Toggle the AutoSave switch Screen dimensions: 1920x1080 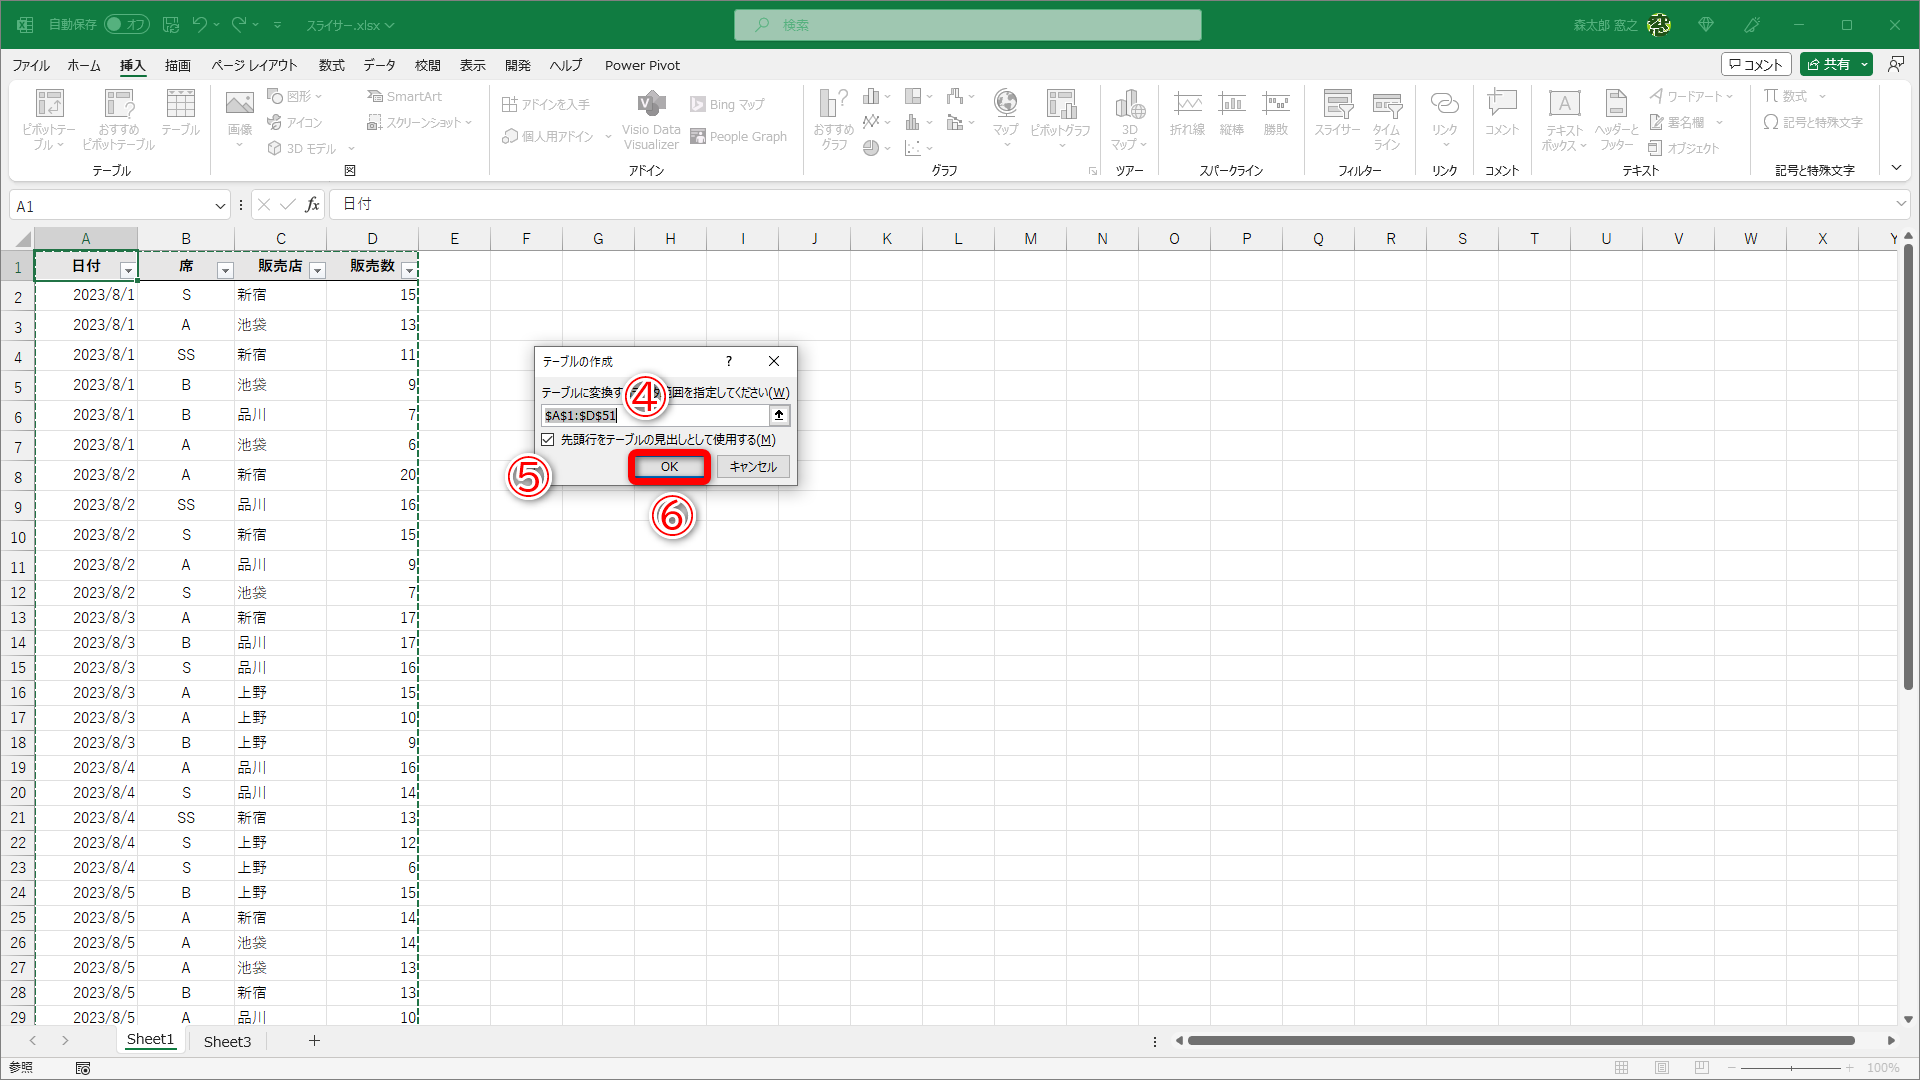[126, 24]
